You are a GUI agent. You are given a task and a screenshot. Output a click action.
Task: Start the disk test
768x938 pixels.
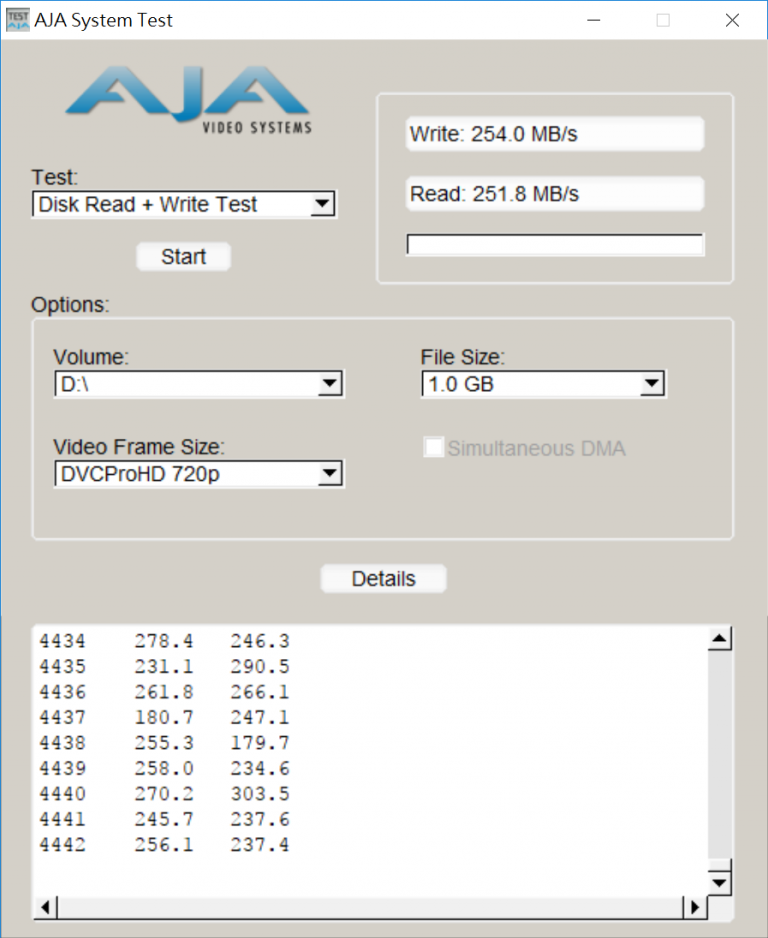pos(183,257)
